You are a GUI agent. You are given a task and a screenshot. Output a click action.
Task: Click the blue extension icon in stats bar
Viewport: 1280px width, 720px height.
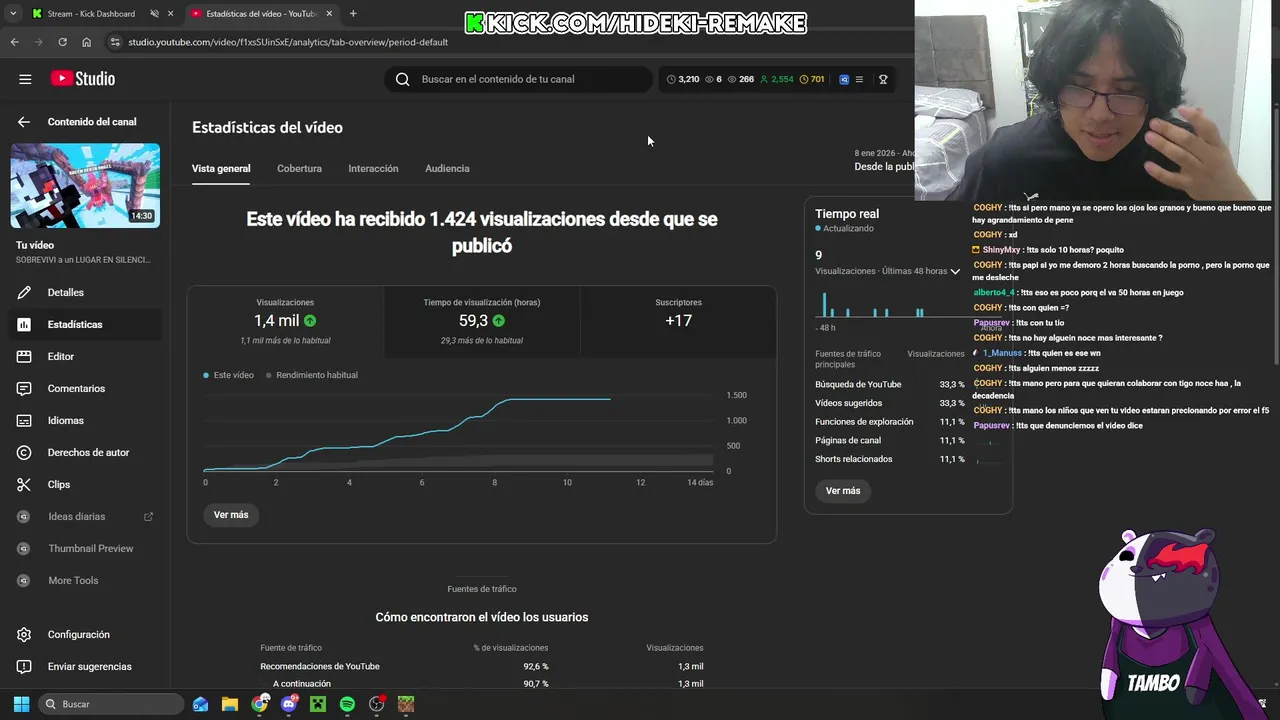(x=844, y=79)
